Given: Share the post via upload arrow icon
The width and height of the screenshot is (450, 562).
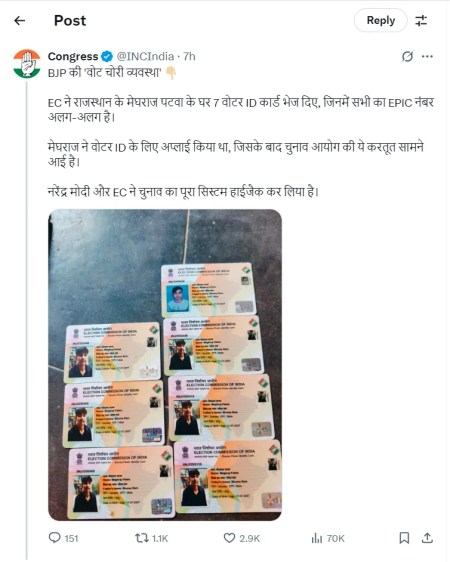Looking at the screenshot, I should point(427,538).
